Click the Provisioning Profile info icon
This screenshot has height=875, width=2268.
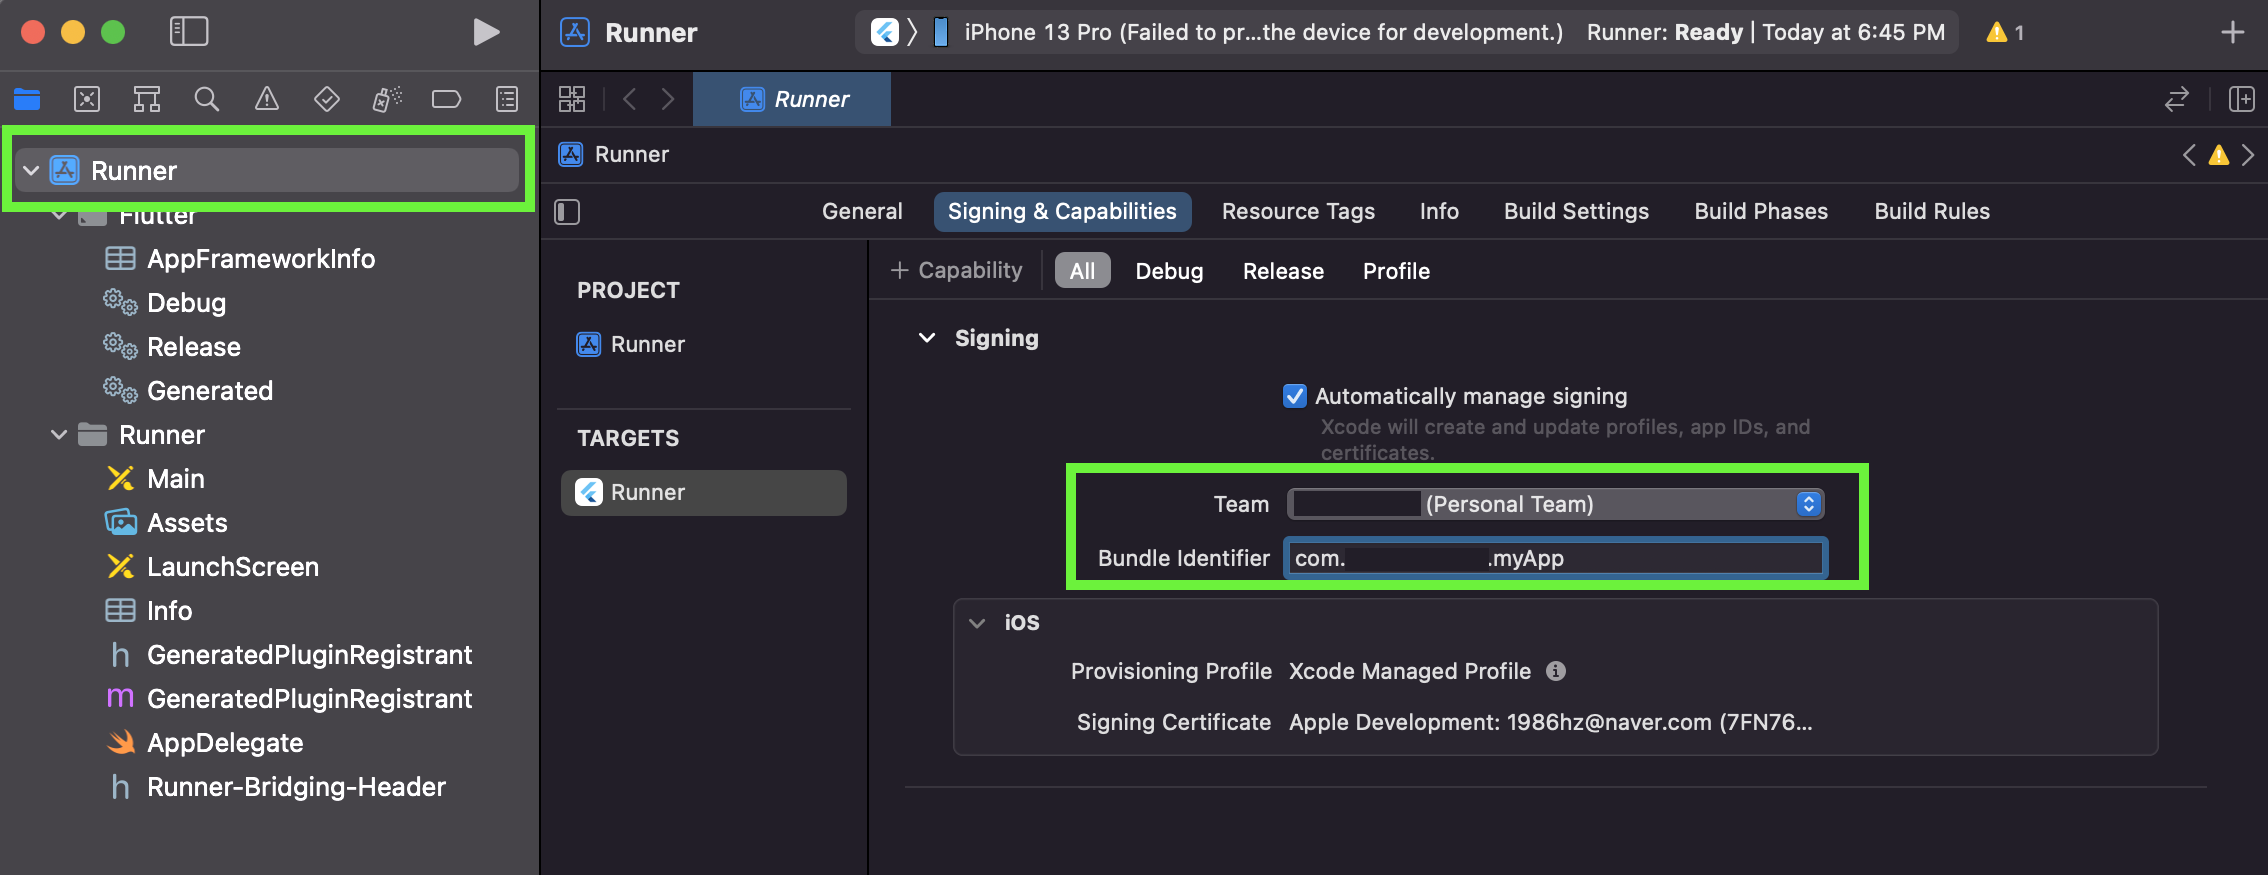pyautogui.click(x=1556, y=671)
